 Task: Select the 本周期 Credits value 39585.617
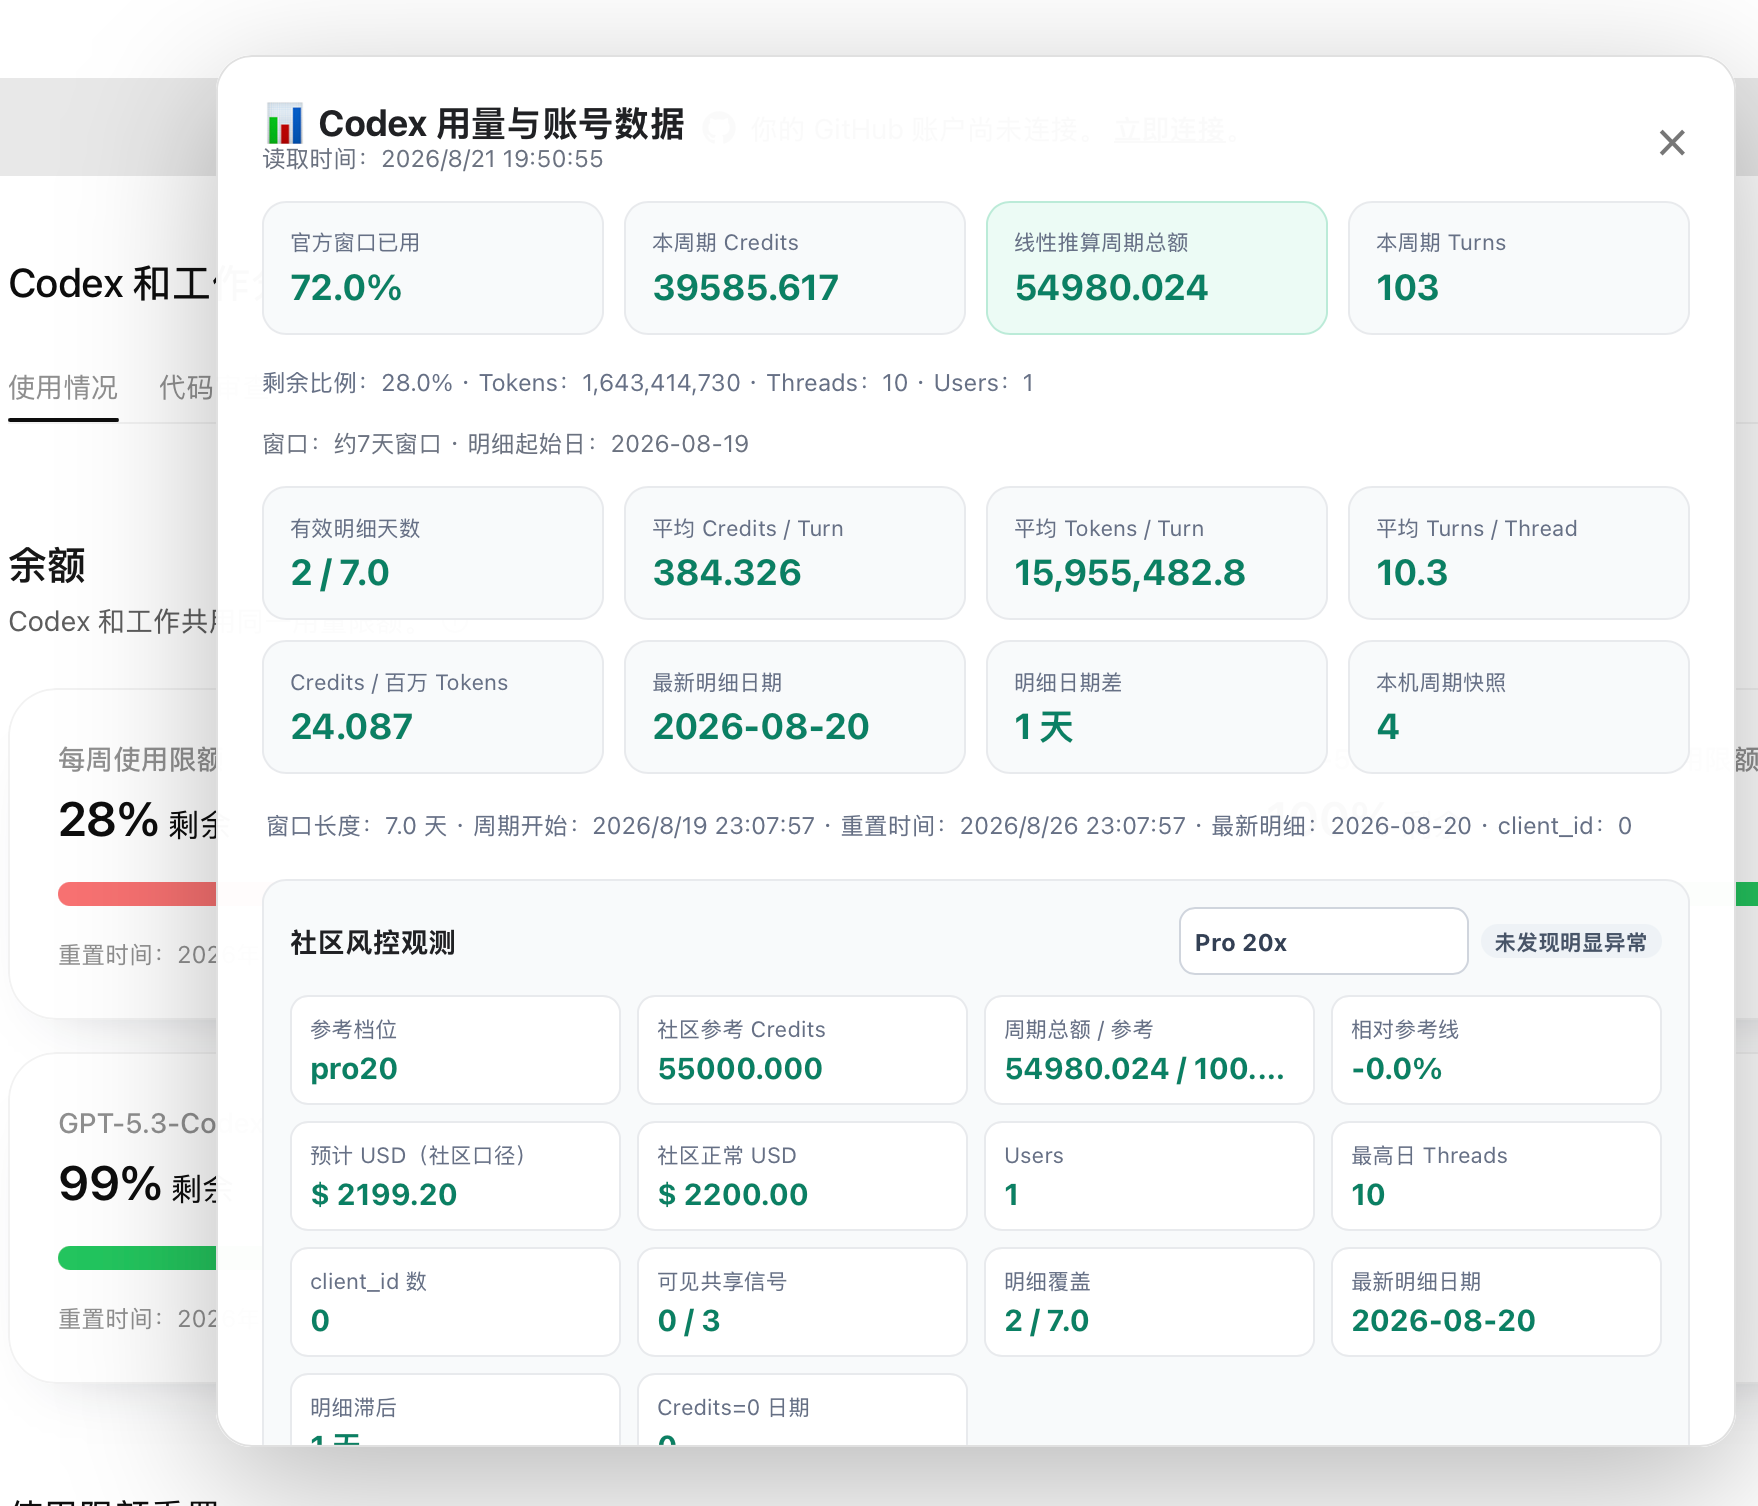click(746, 288)
